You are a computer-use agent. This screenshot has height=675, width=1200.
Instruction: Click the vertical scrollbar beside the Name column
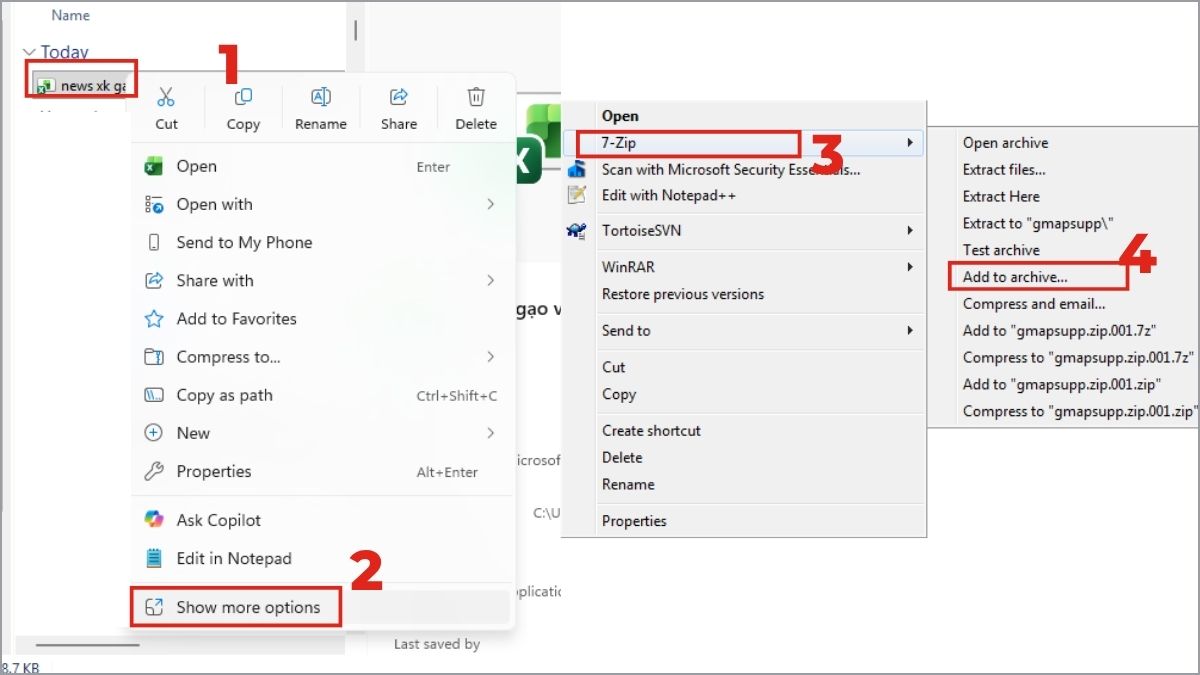tap(354, 30)
